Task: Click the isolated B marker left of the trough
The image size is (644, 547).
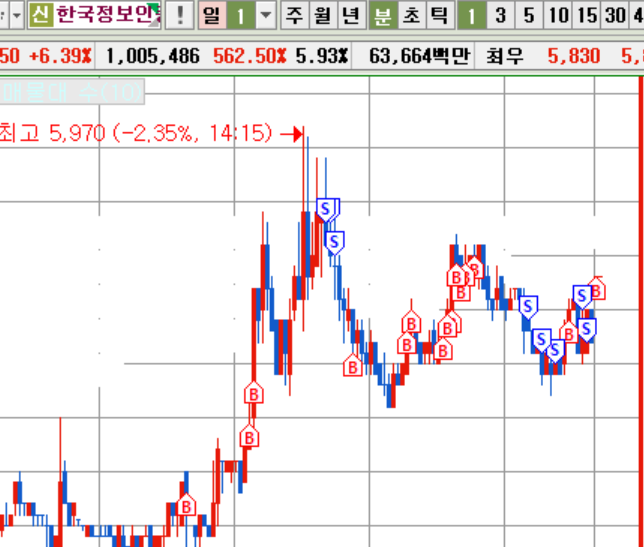Action: click(352, 367)
